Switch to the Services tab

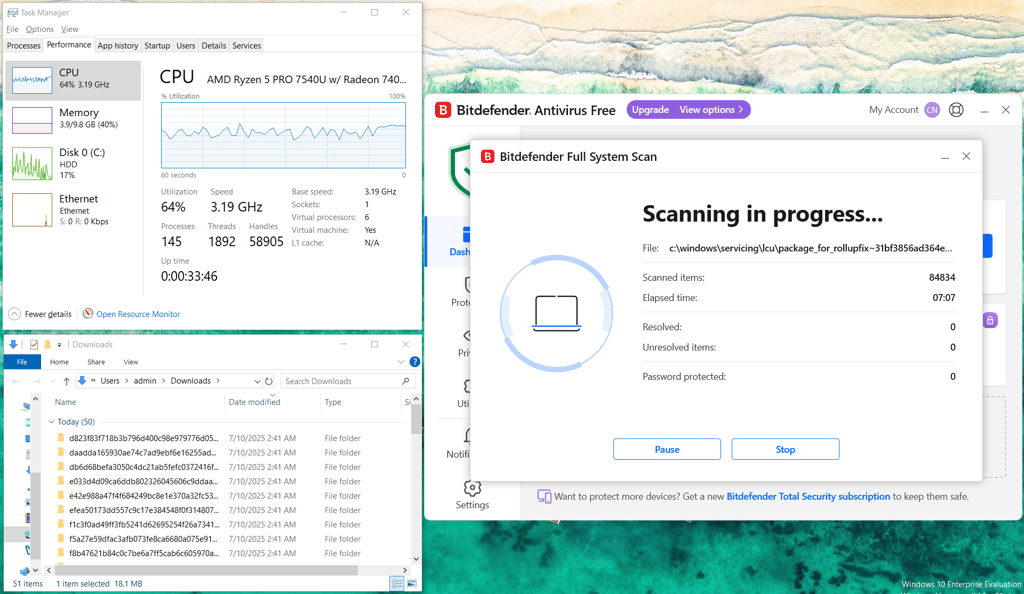tap(246, 46)
